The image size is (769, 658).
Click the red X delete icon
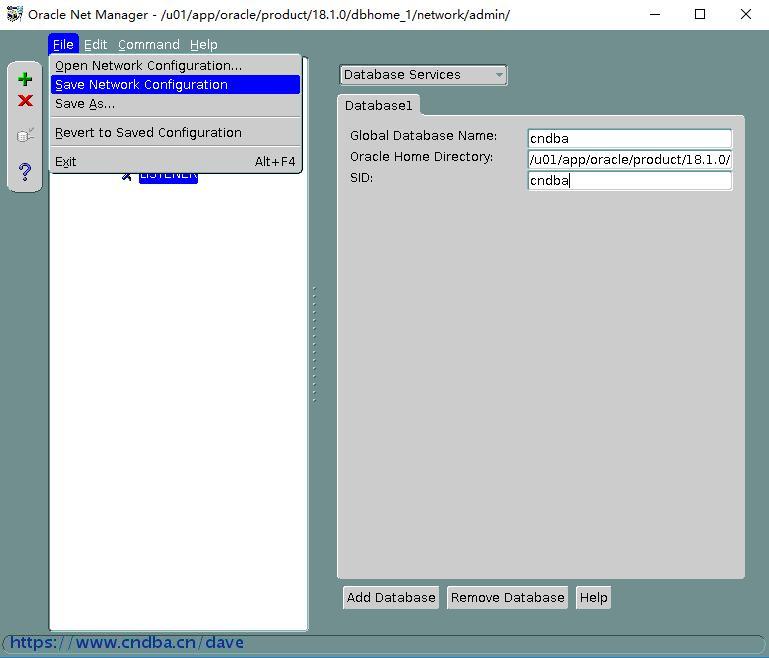(x=25, y=101)
